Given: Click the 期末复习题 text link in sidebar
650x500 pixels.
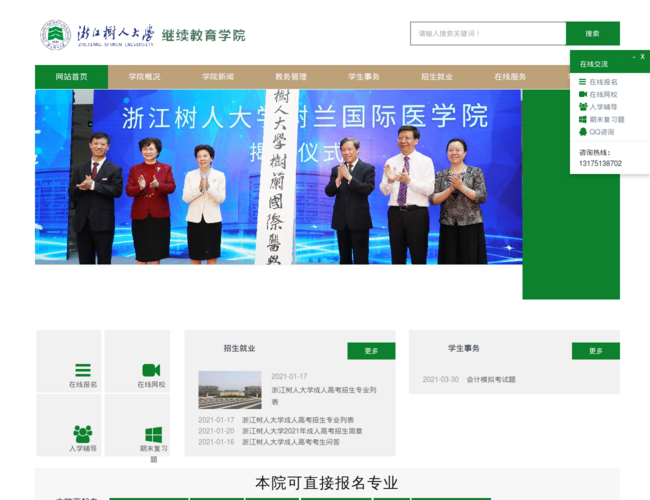Looking at the screenshot, I should pyautogui.click(x=607, y=119).
